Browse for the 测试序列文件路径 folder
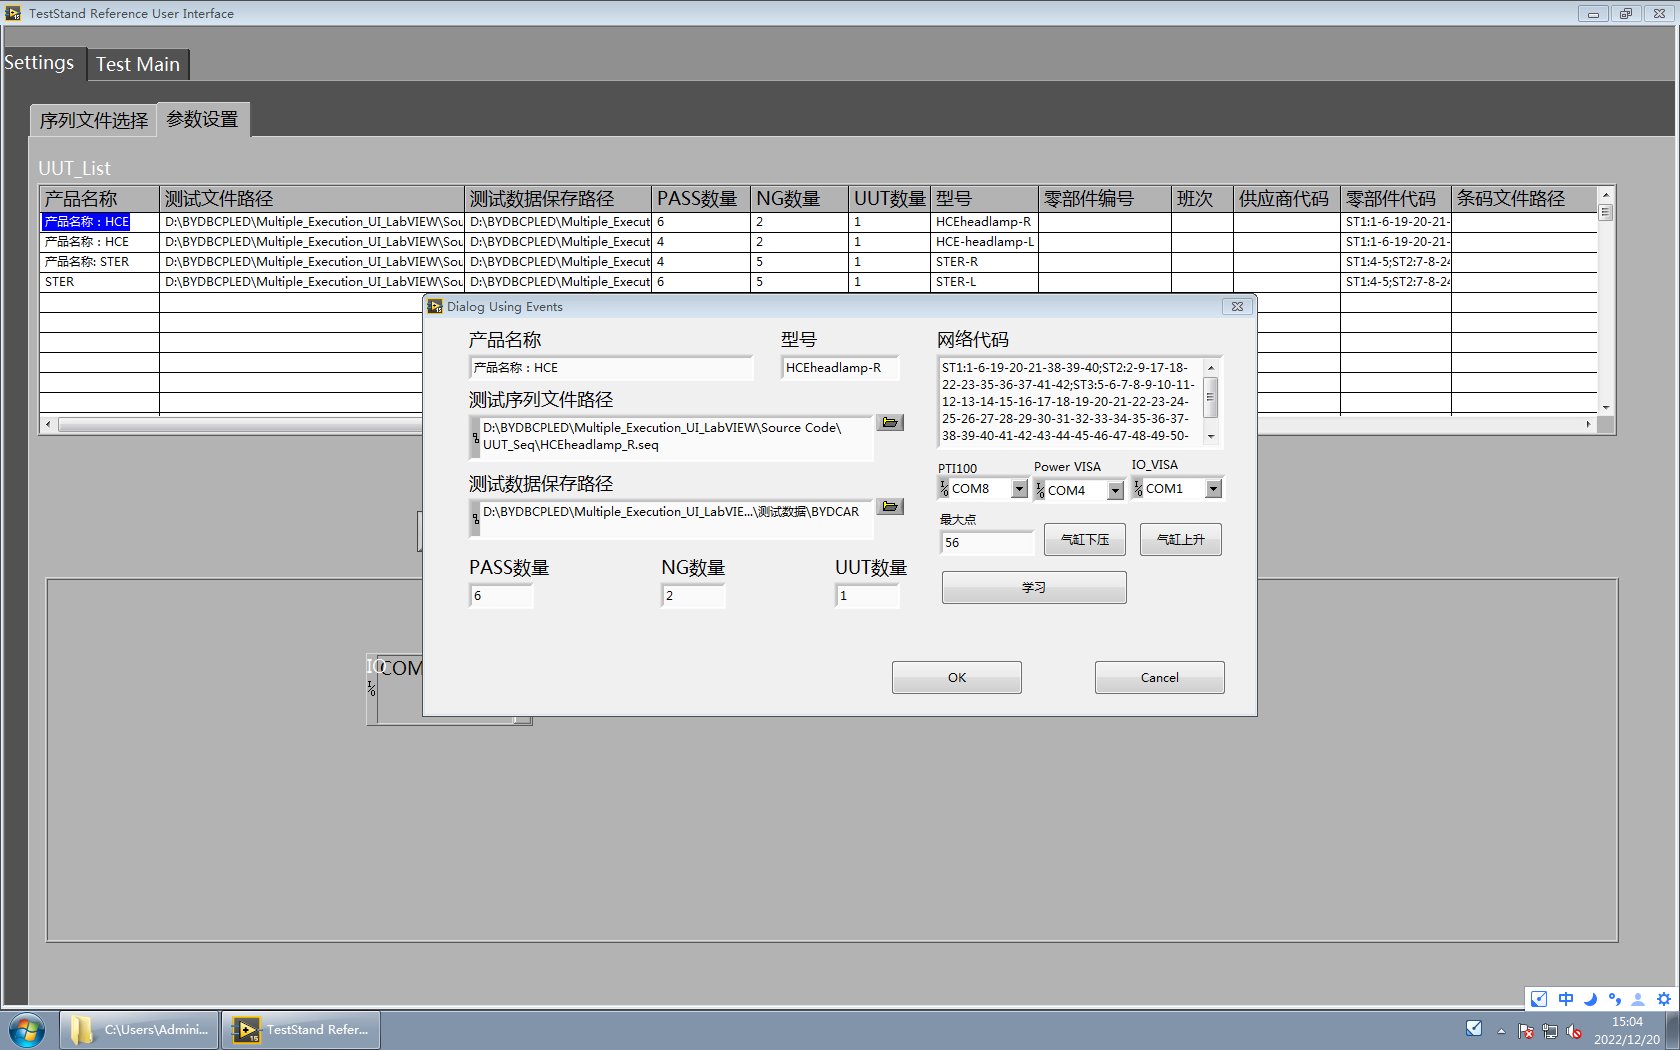 [x=890, y=423]
